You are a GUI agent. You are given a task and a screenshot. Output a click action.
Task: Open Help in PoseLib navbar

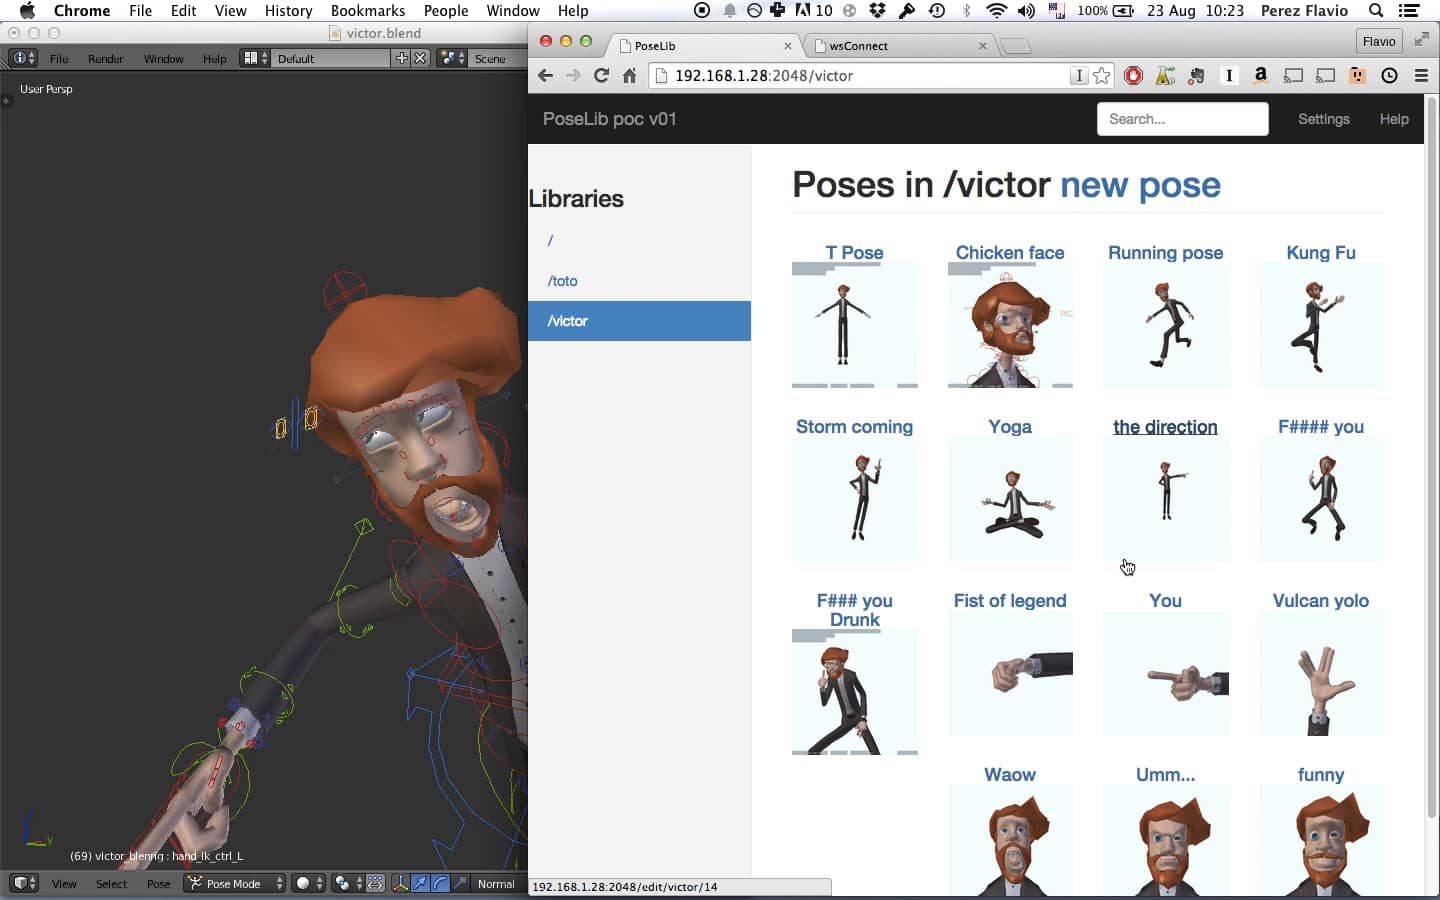pyautogui.click(x=1394, y=119)
